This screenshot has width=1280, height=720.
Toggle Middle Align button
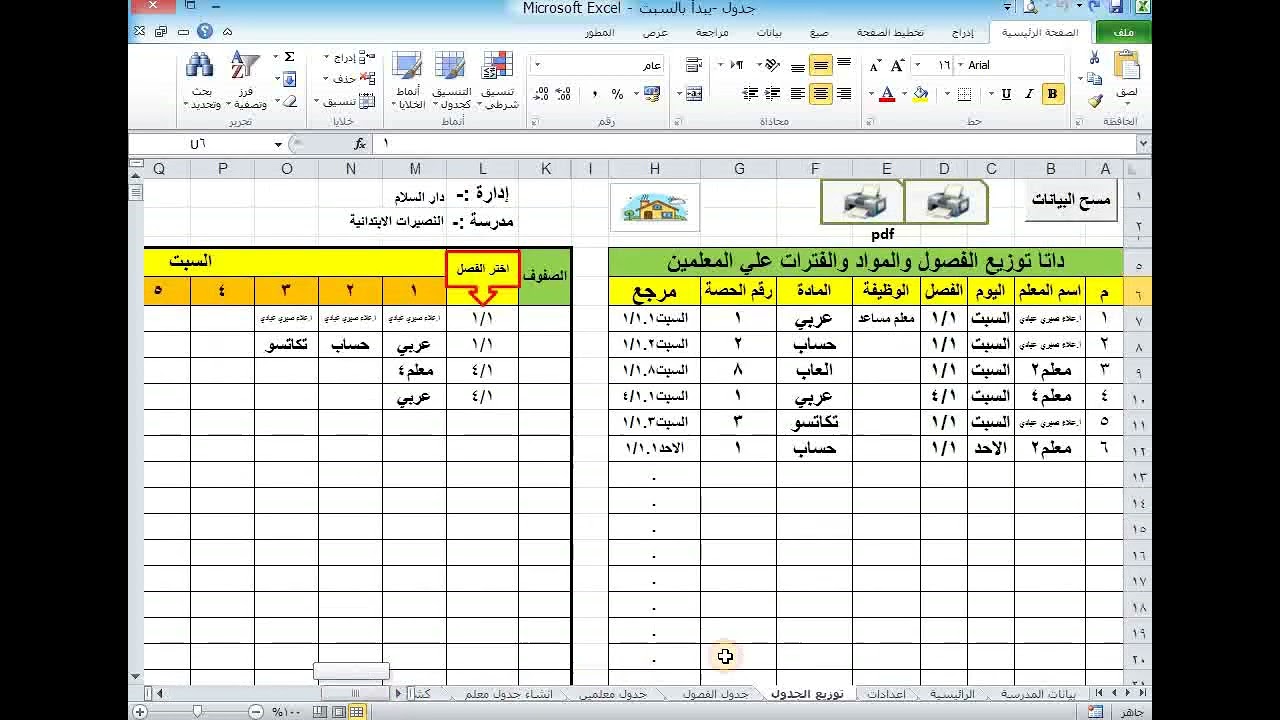tap(821, 65)
